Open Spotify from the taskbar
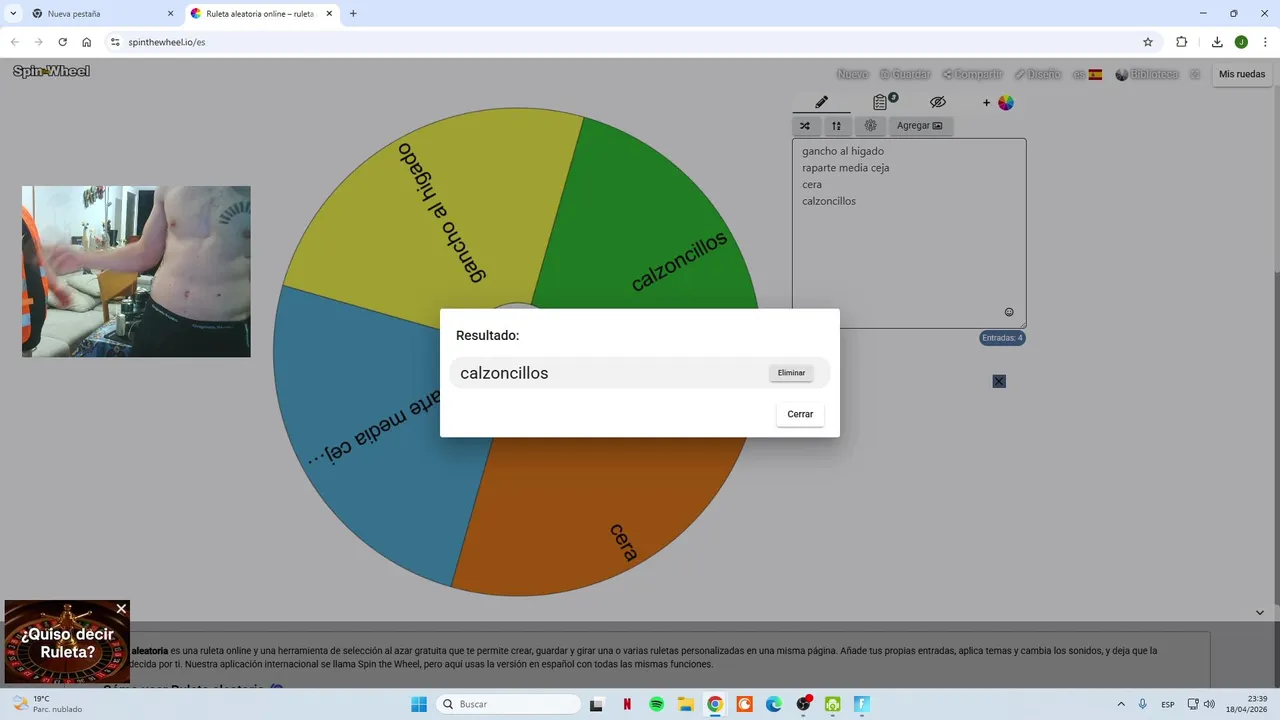The image size is (1280, 720). coord(656,704)
